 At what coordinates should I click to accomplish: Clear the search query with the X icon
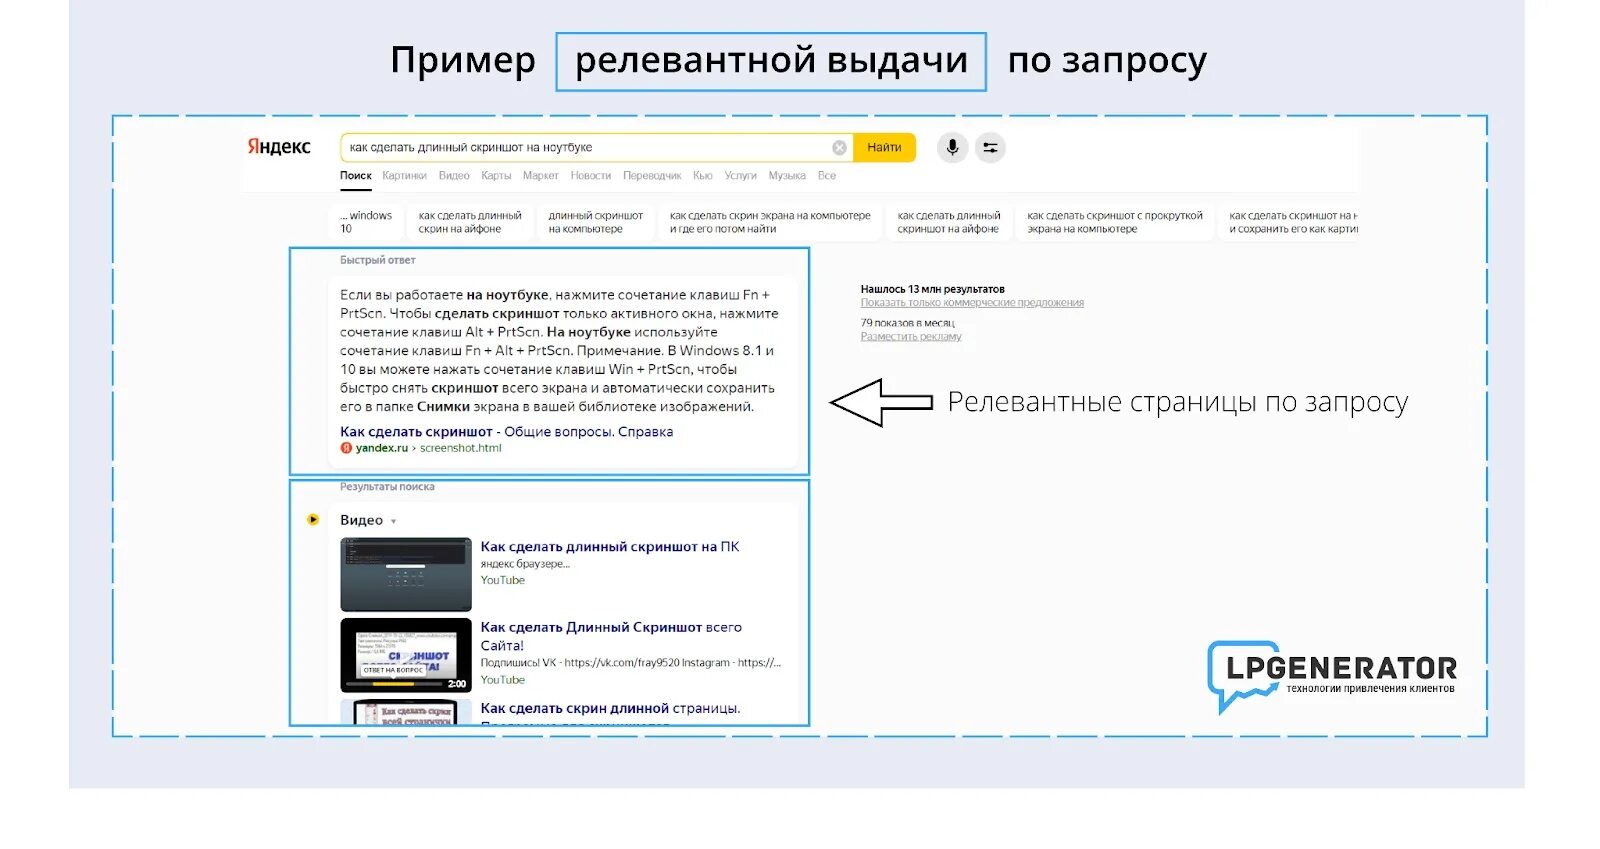pyautogui.click(x=840, y=148)
